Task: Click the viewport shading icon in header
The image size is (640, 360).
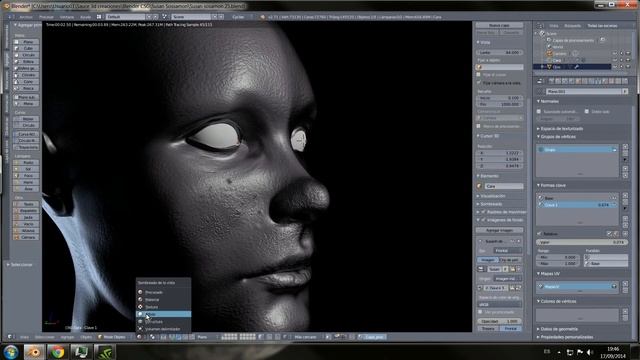Action: click(139, 337)
